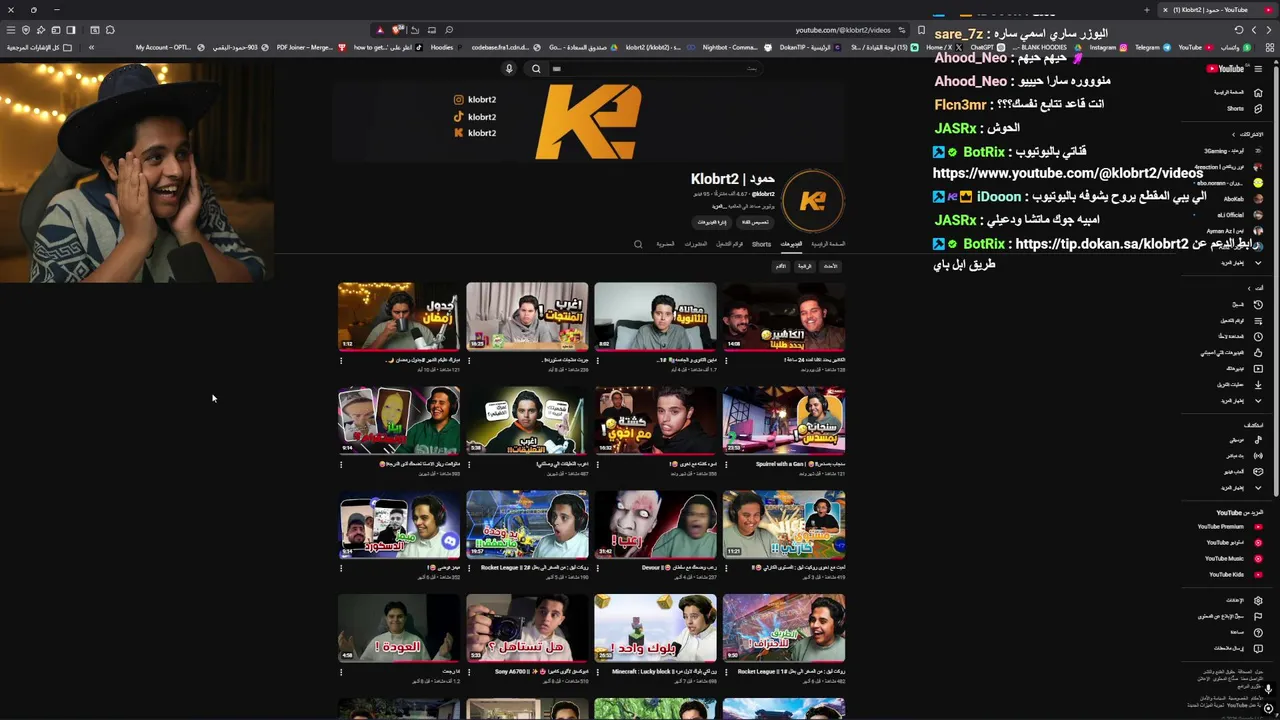This screenshot has height=720, width=1280.
Task: Open Playlists in the YouTube sidebar
Action: coord(1240,321)
